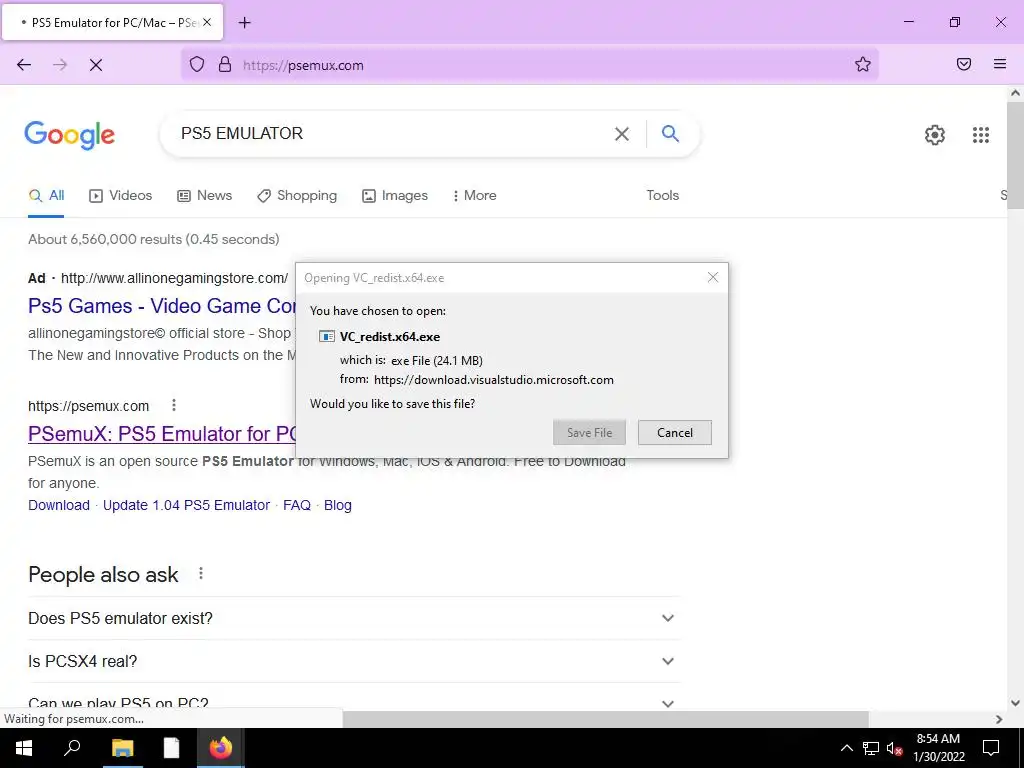Close the PS5 Emulator browser tab
This screenshot has width=1024, height=768.
[x=207, y=22]
